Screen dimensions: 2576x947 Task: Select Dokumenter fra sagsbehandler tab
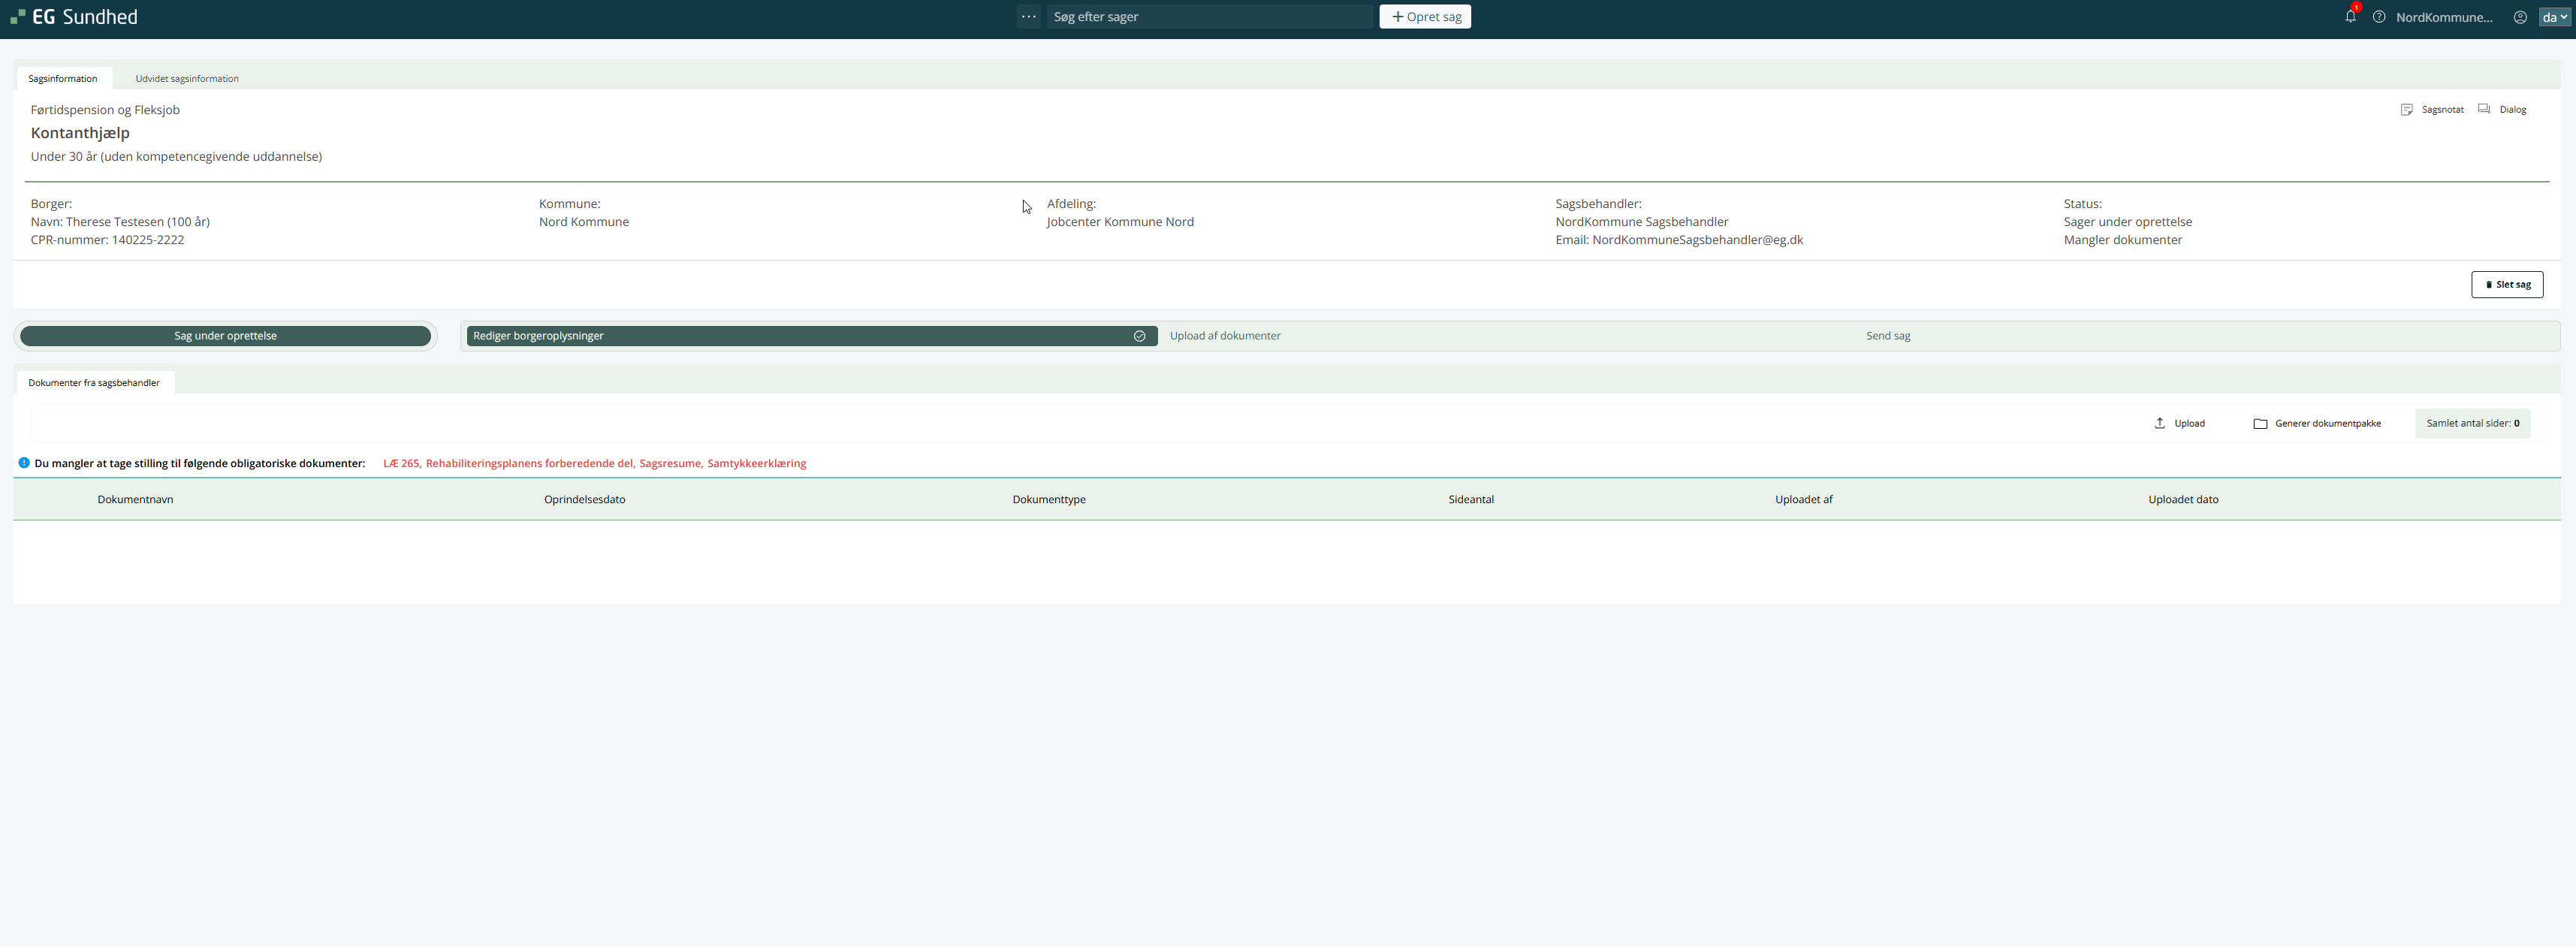coord(94,383)
